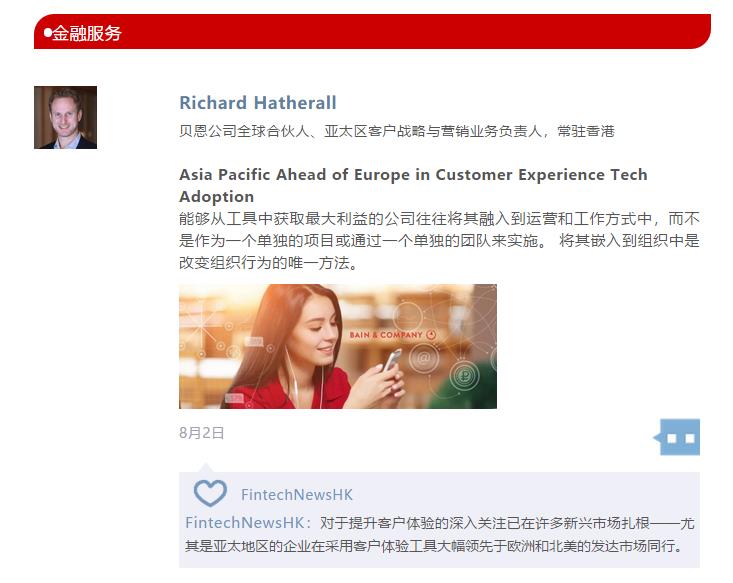Open Richard Hatherall's profile name link
The image size is (733, 583).
258,103
